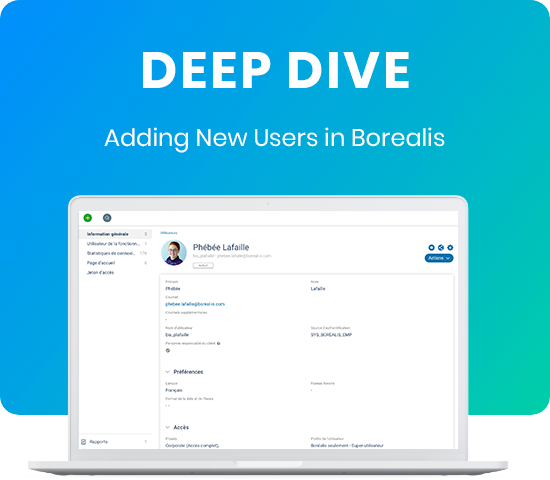The image size is (550, 480).
Task: Click the share icon above Actions
Action: 441,247
